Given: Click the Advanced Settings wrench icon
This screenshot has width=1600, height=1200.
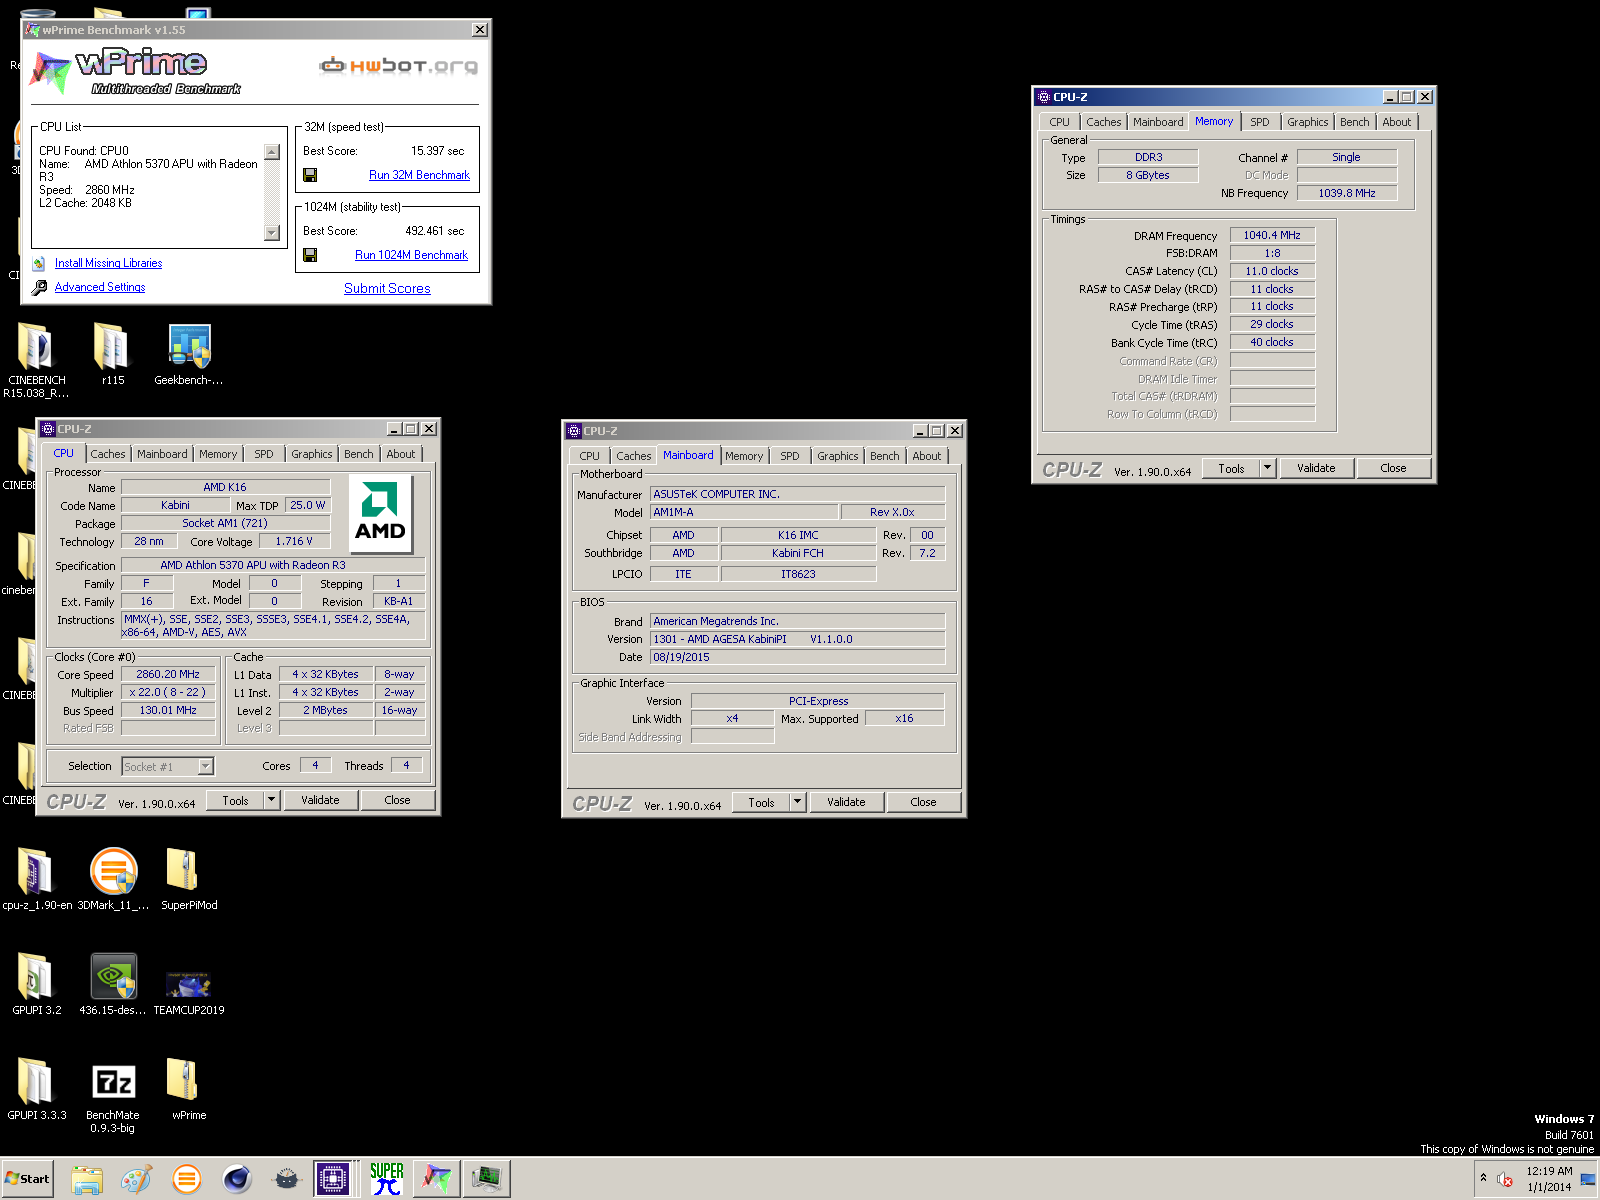Looking at the screenshot, I should click(39, 288).
